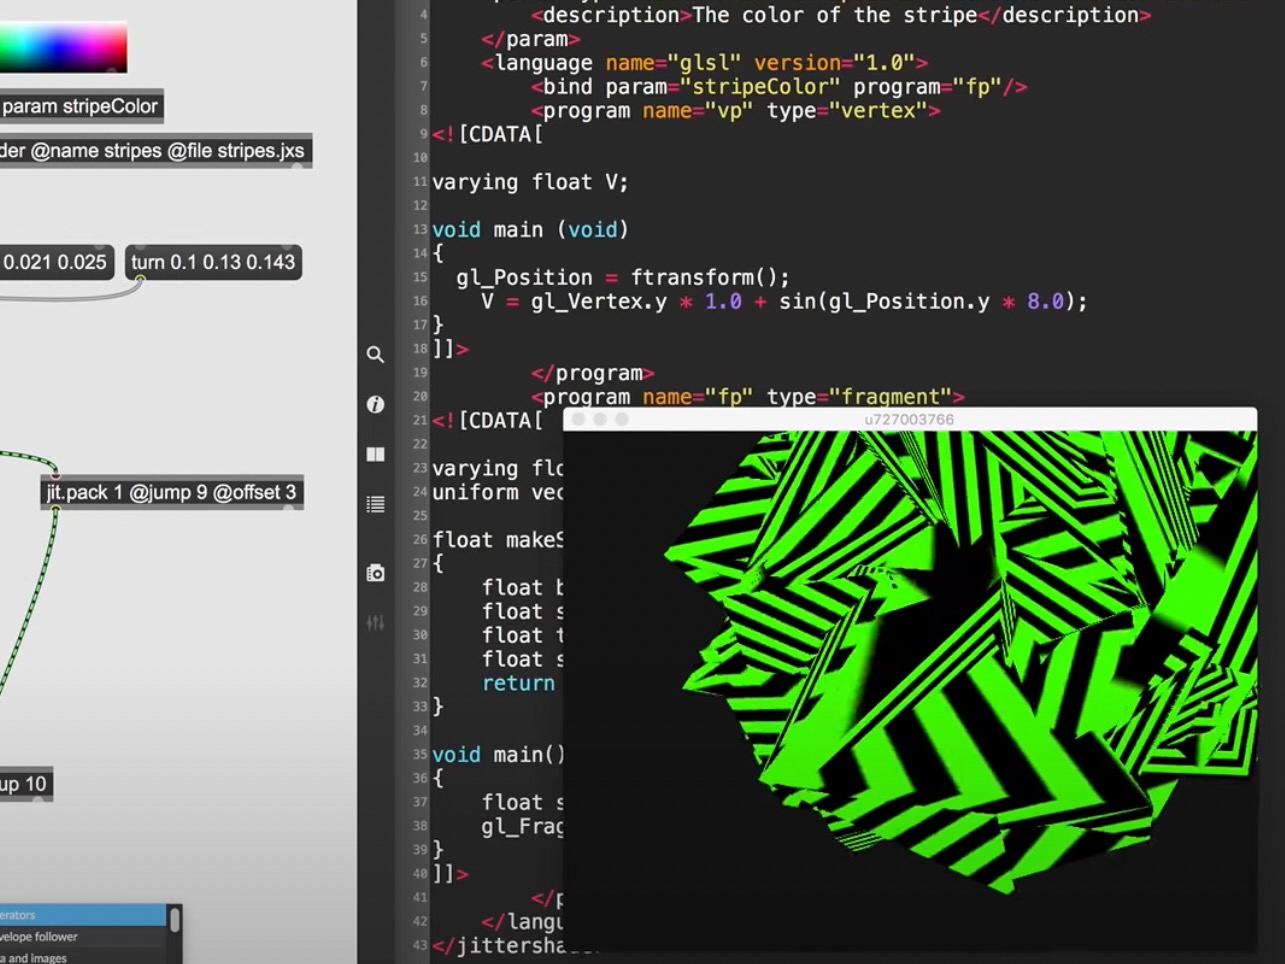Click the list's vertical scrollbar thumb
Viewport: 1285px width, 964px height.
(175, 919)
